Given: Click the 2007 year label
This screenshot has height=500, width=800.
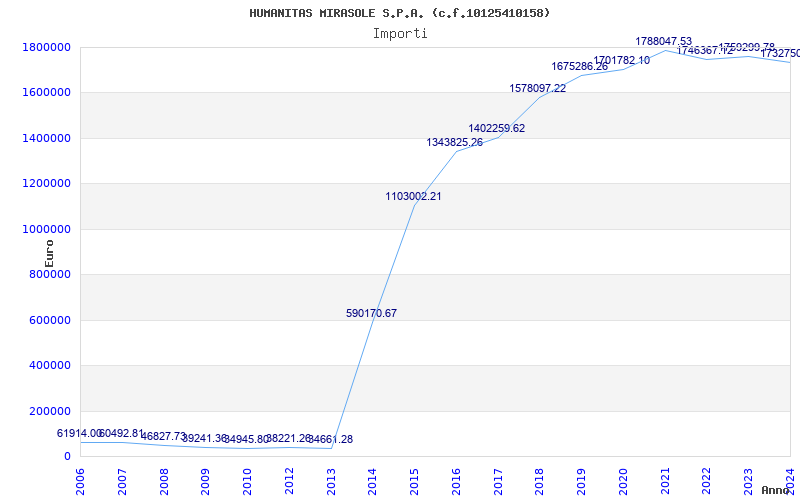Looking at the screenshot, I should [x=122, y=481].
